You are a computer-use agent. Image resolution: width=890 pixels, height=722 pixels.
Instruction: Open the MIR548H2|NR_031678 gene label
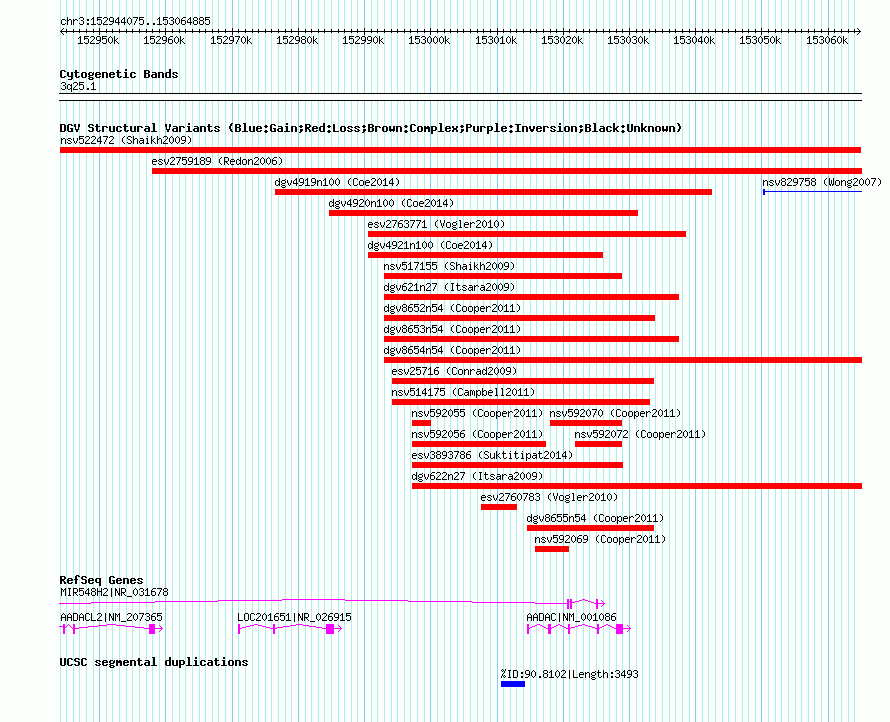[114, 592]
